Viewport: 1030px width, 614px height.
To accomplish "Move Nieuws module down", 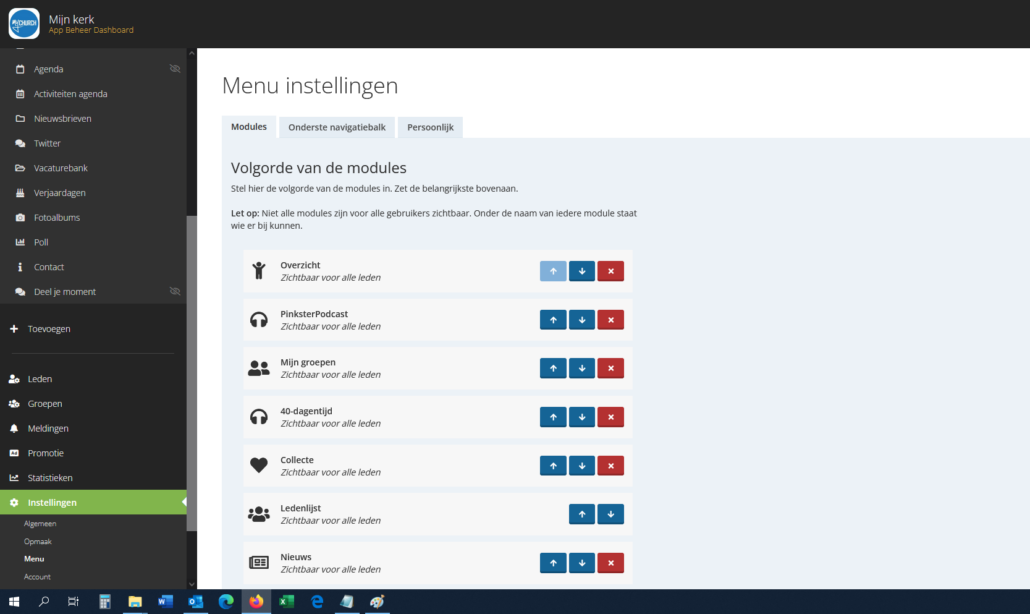I will coord(581,563).
